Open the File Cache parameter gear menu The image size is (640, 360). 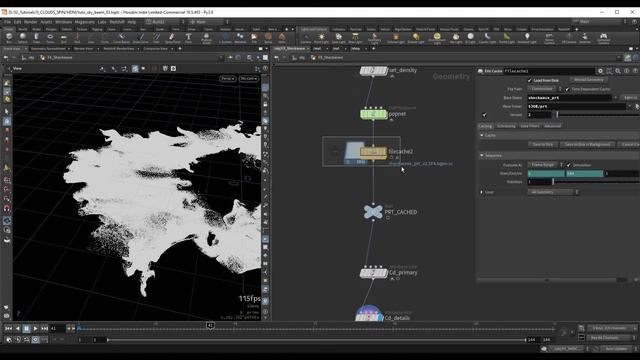(600, 71)
